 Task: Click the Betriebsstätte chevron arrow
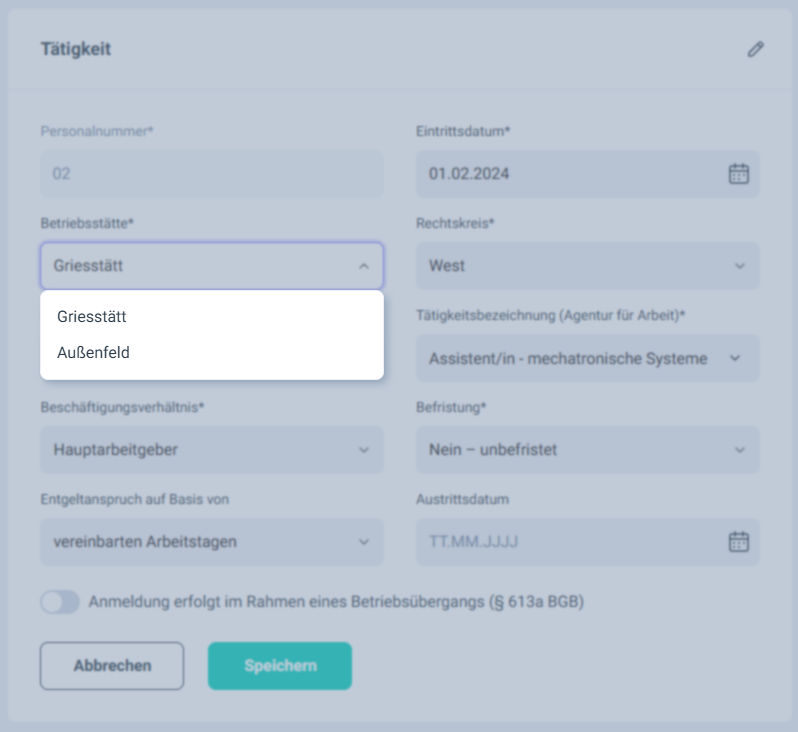364,266
